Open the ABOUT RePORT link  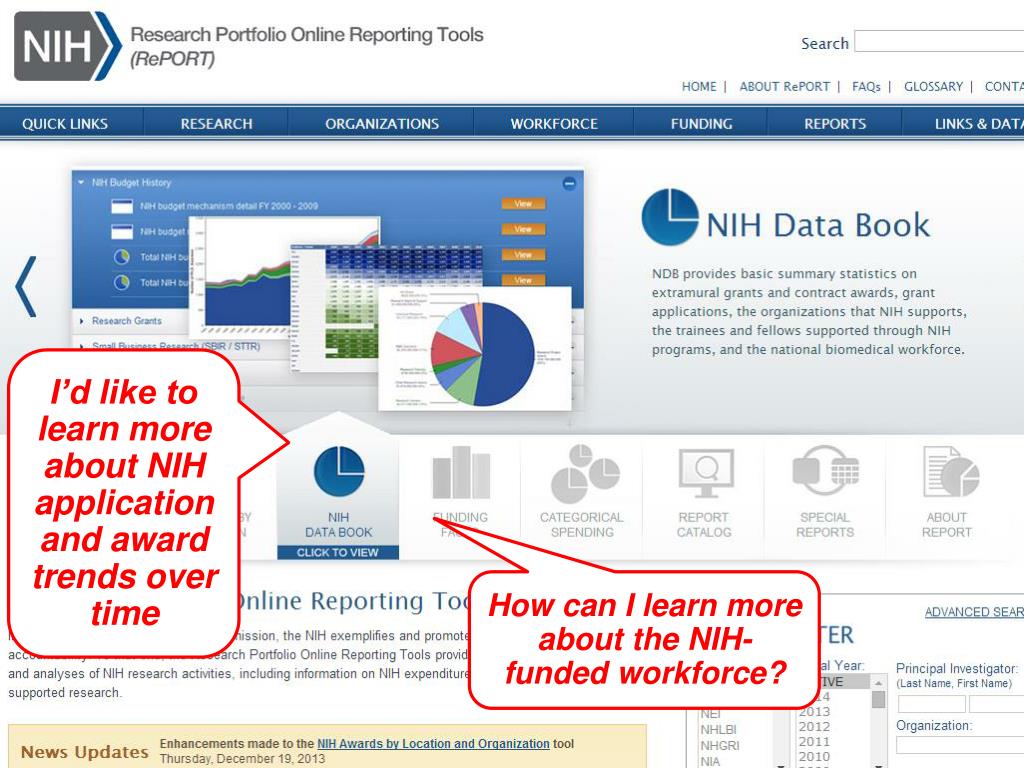(784, 86)
